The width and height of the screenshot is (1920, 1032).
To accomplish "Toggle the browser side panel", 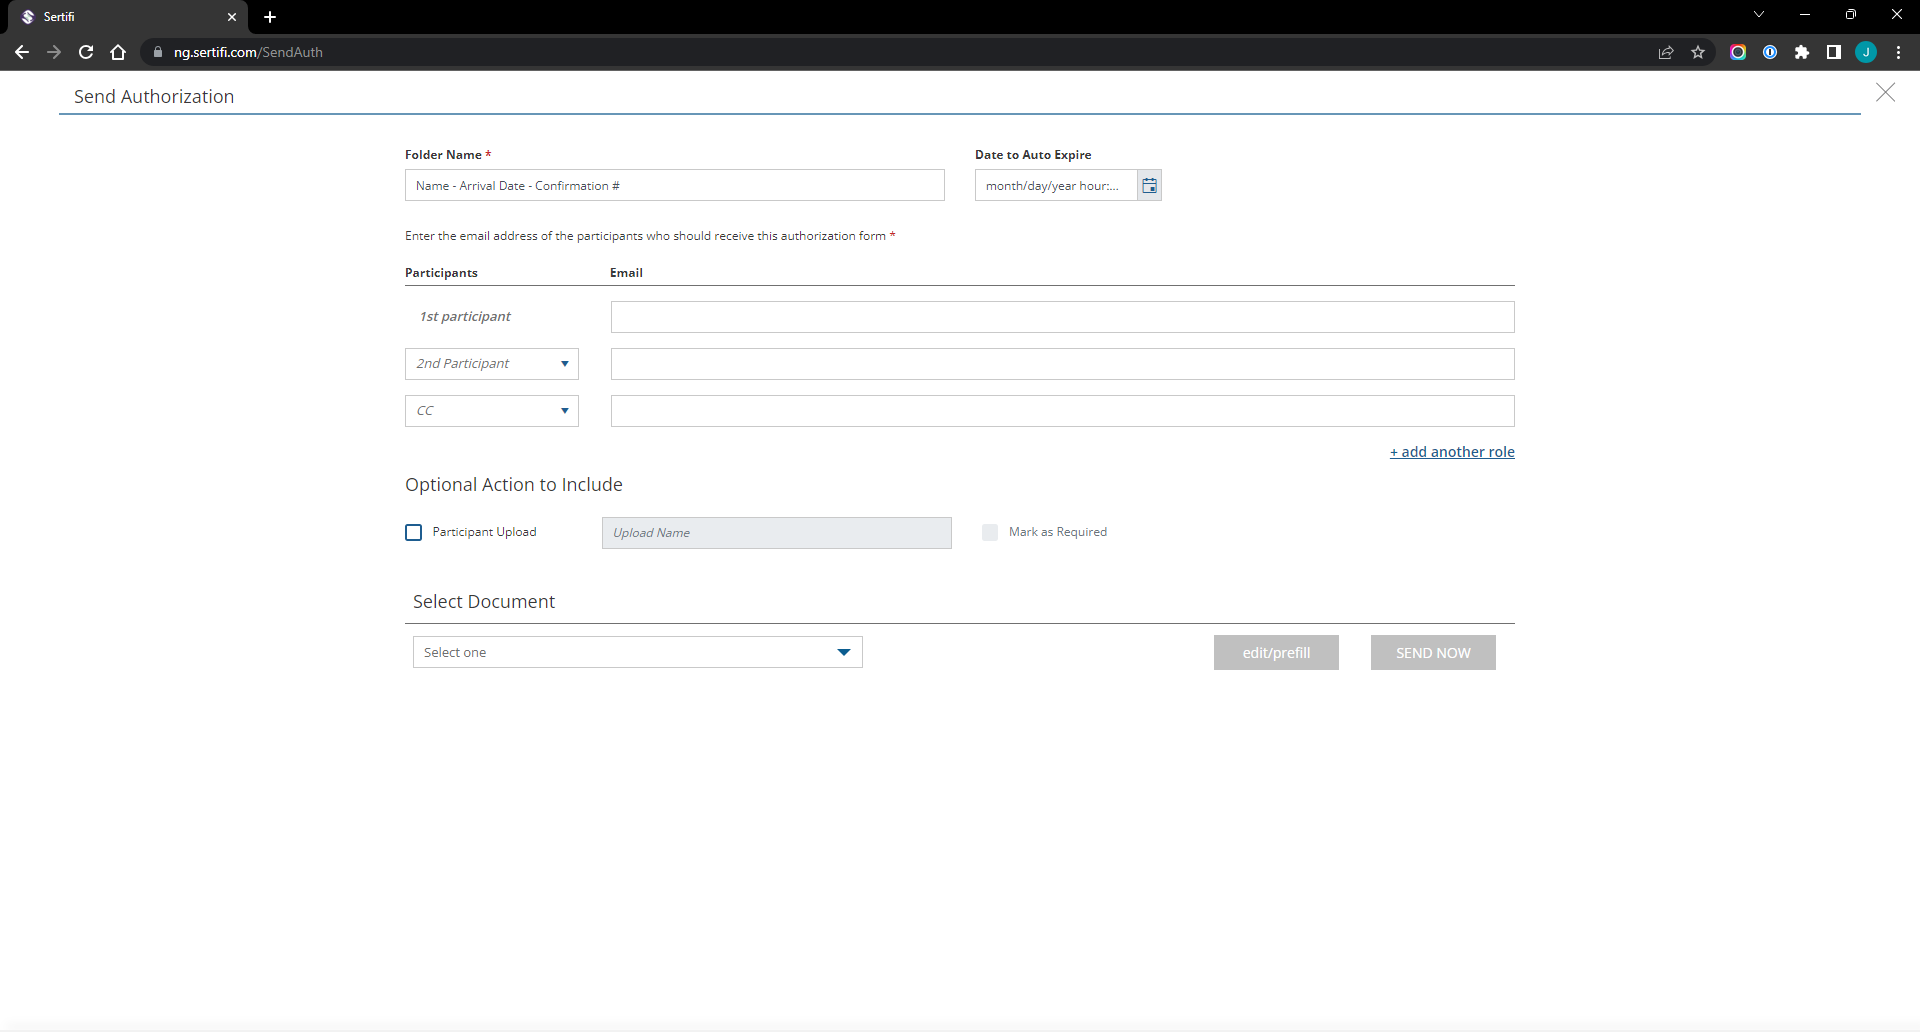I will [1834, 52].
